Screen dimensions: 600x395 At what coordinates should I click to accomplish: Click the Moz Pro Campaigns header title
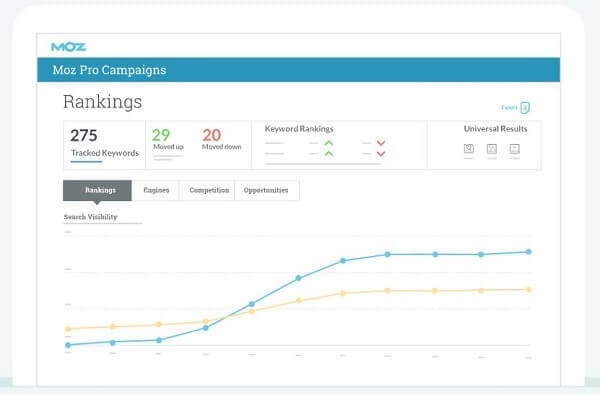click(109, 70)
